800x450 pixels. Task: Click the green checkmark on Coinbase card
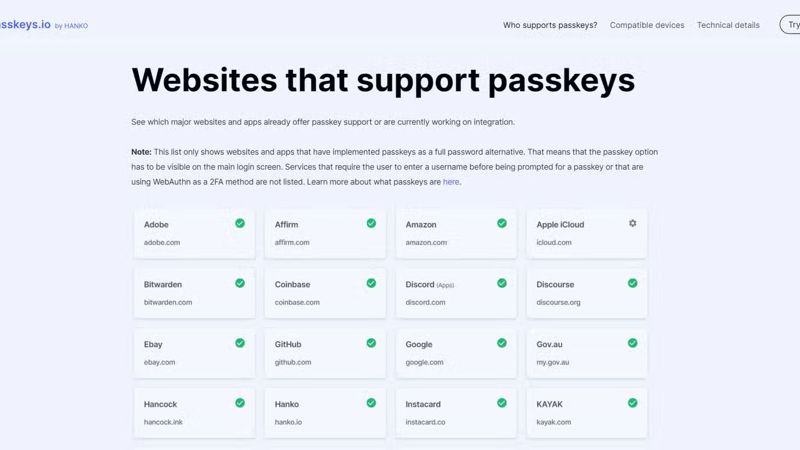pos(371,283)
